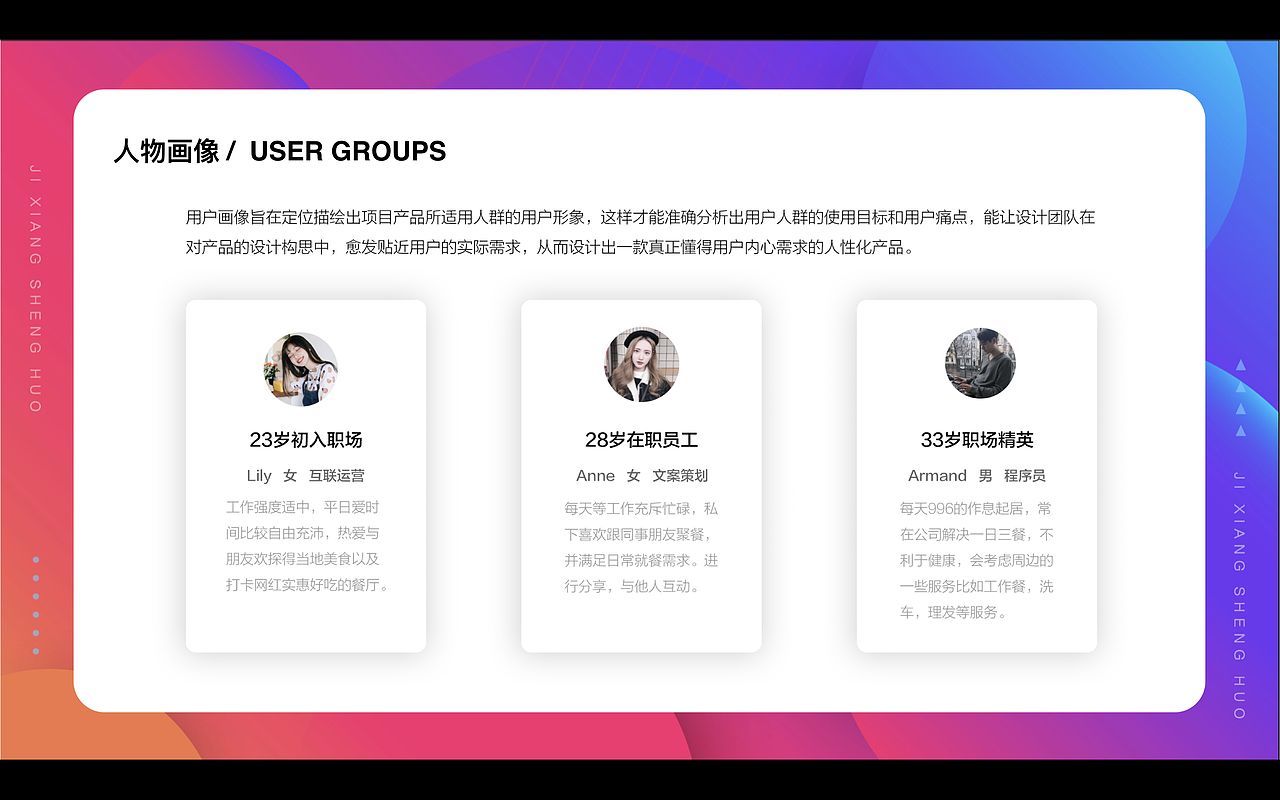Click Anne's circular avatar photo
1280x800 pixels.
pos(641,364)
